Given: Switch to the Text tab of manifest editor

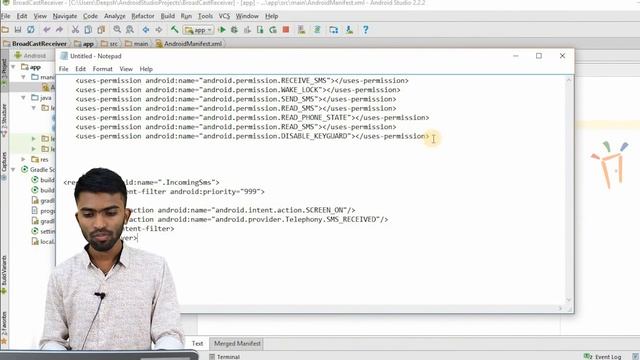Looking at the screenshot, I should click(198, 344).
